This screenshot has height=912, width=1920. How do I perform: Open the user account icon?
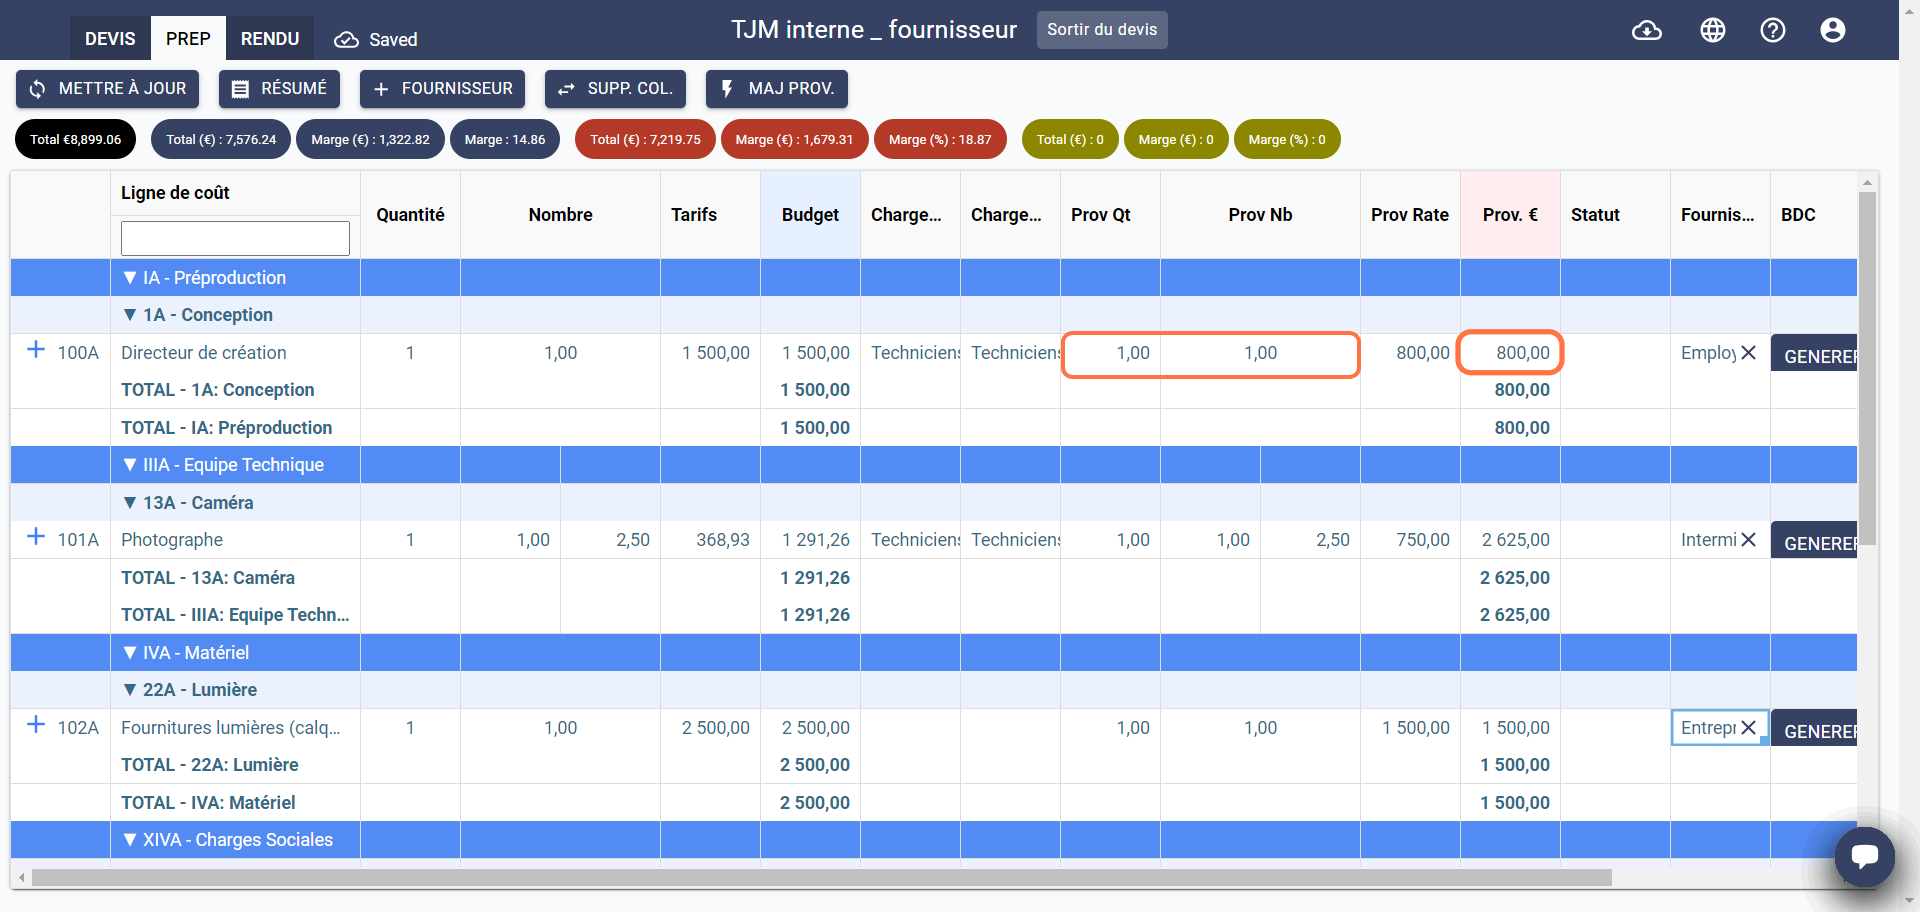click(1833, 30)
